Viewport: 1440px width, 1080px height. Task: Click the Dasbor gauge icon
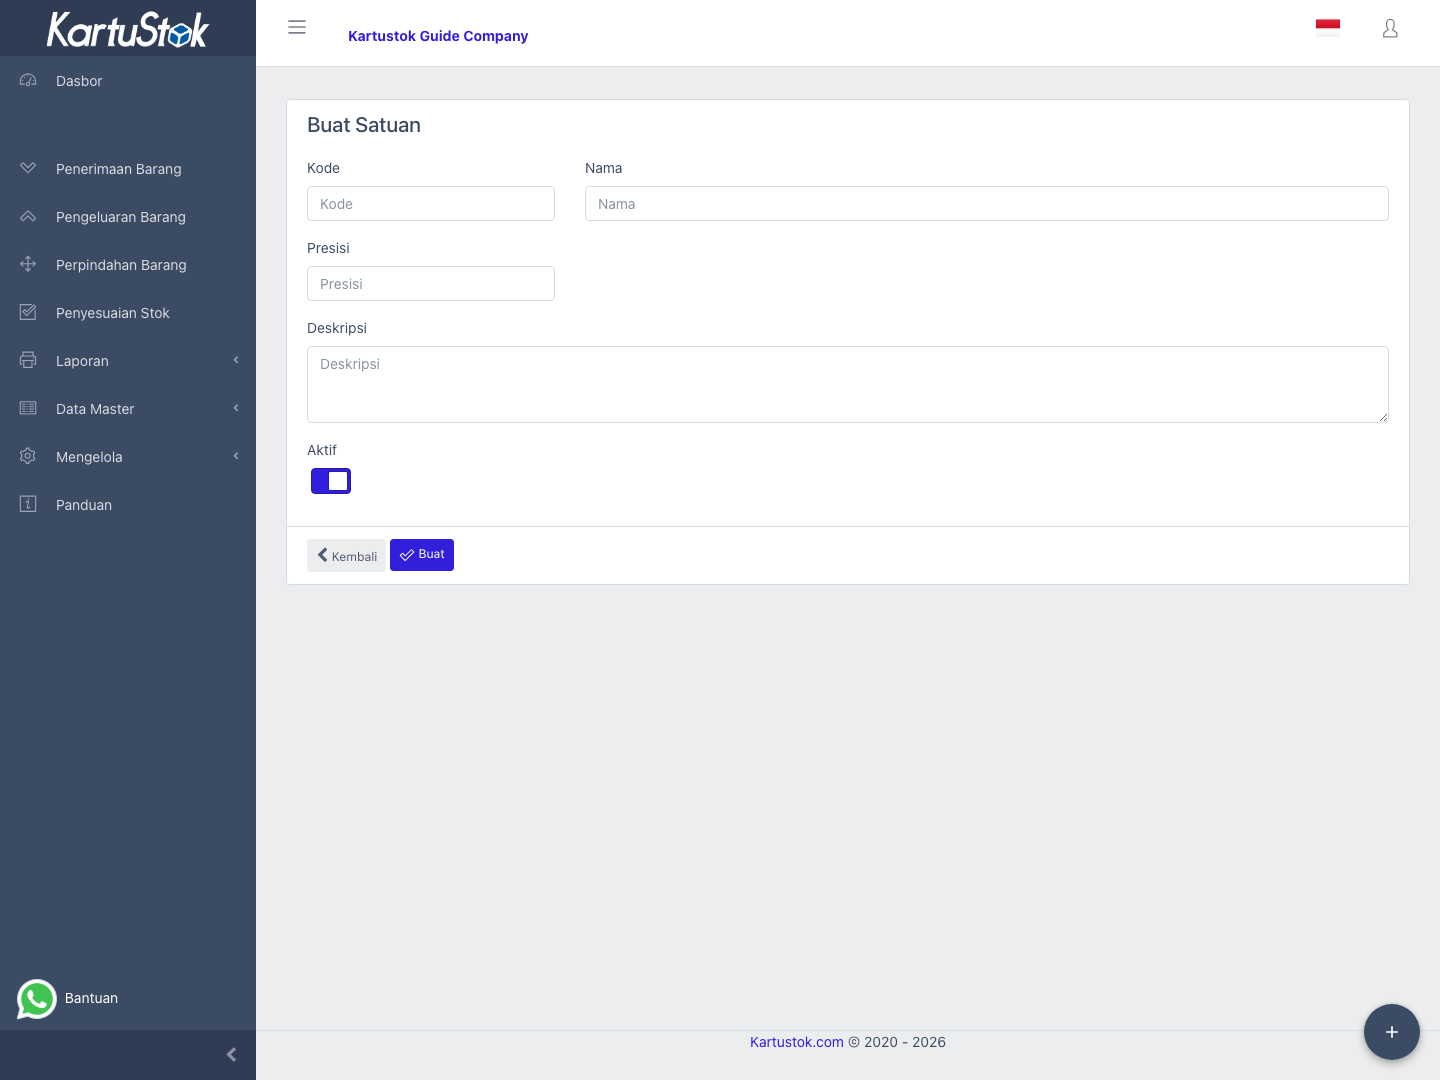coord(28,80)
